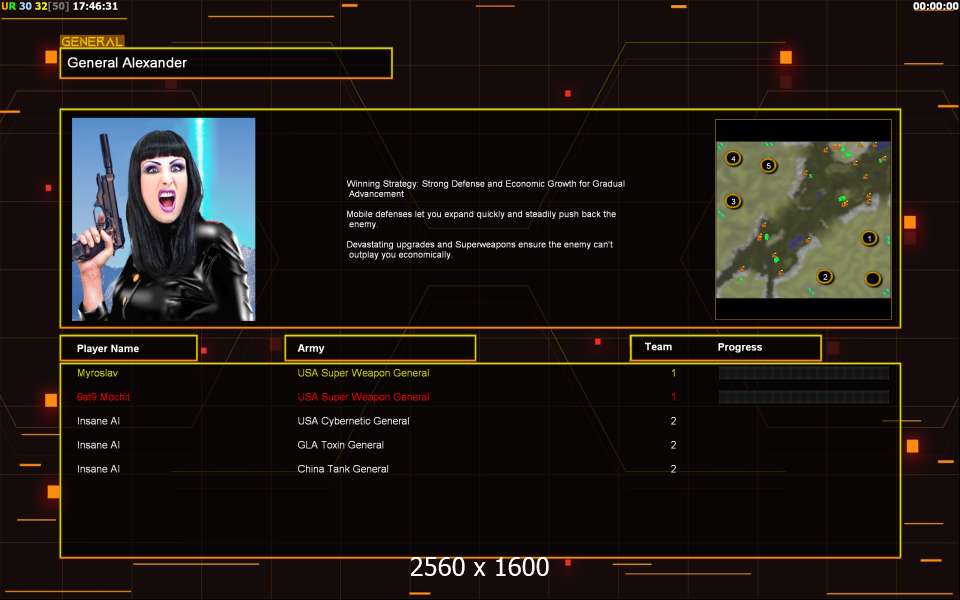Screen dimensions: 960x600
Task: Click the Army column header
Action: 380,348
